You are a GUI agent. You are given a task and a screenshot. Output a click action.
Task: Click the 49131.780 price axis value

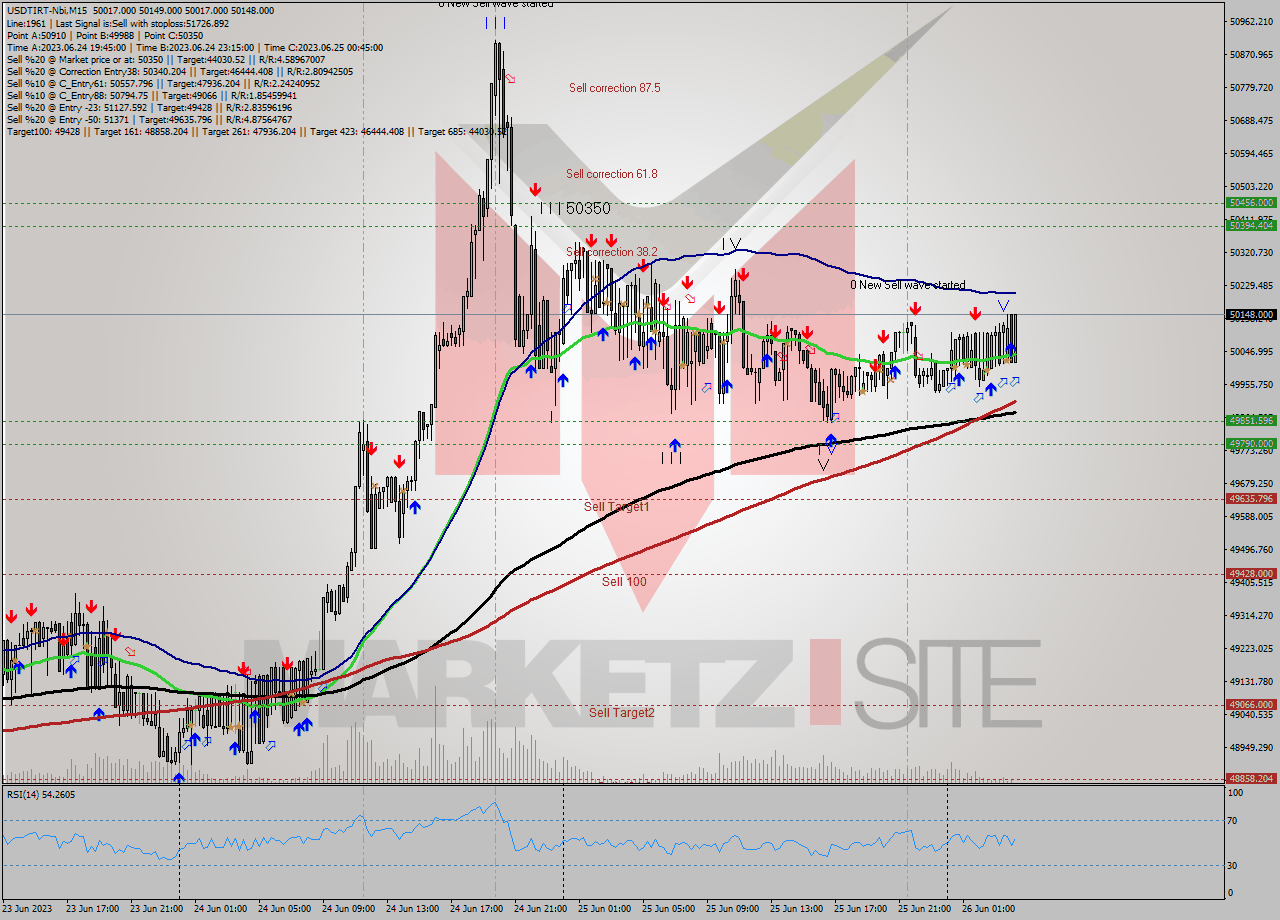tap(1253, 681)
